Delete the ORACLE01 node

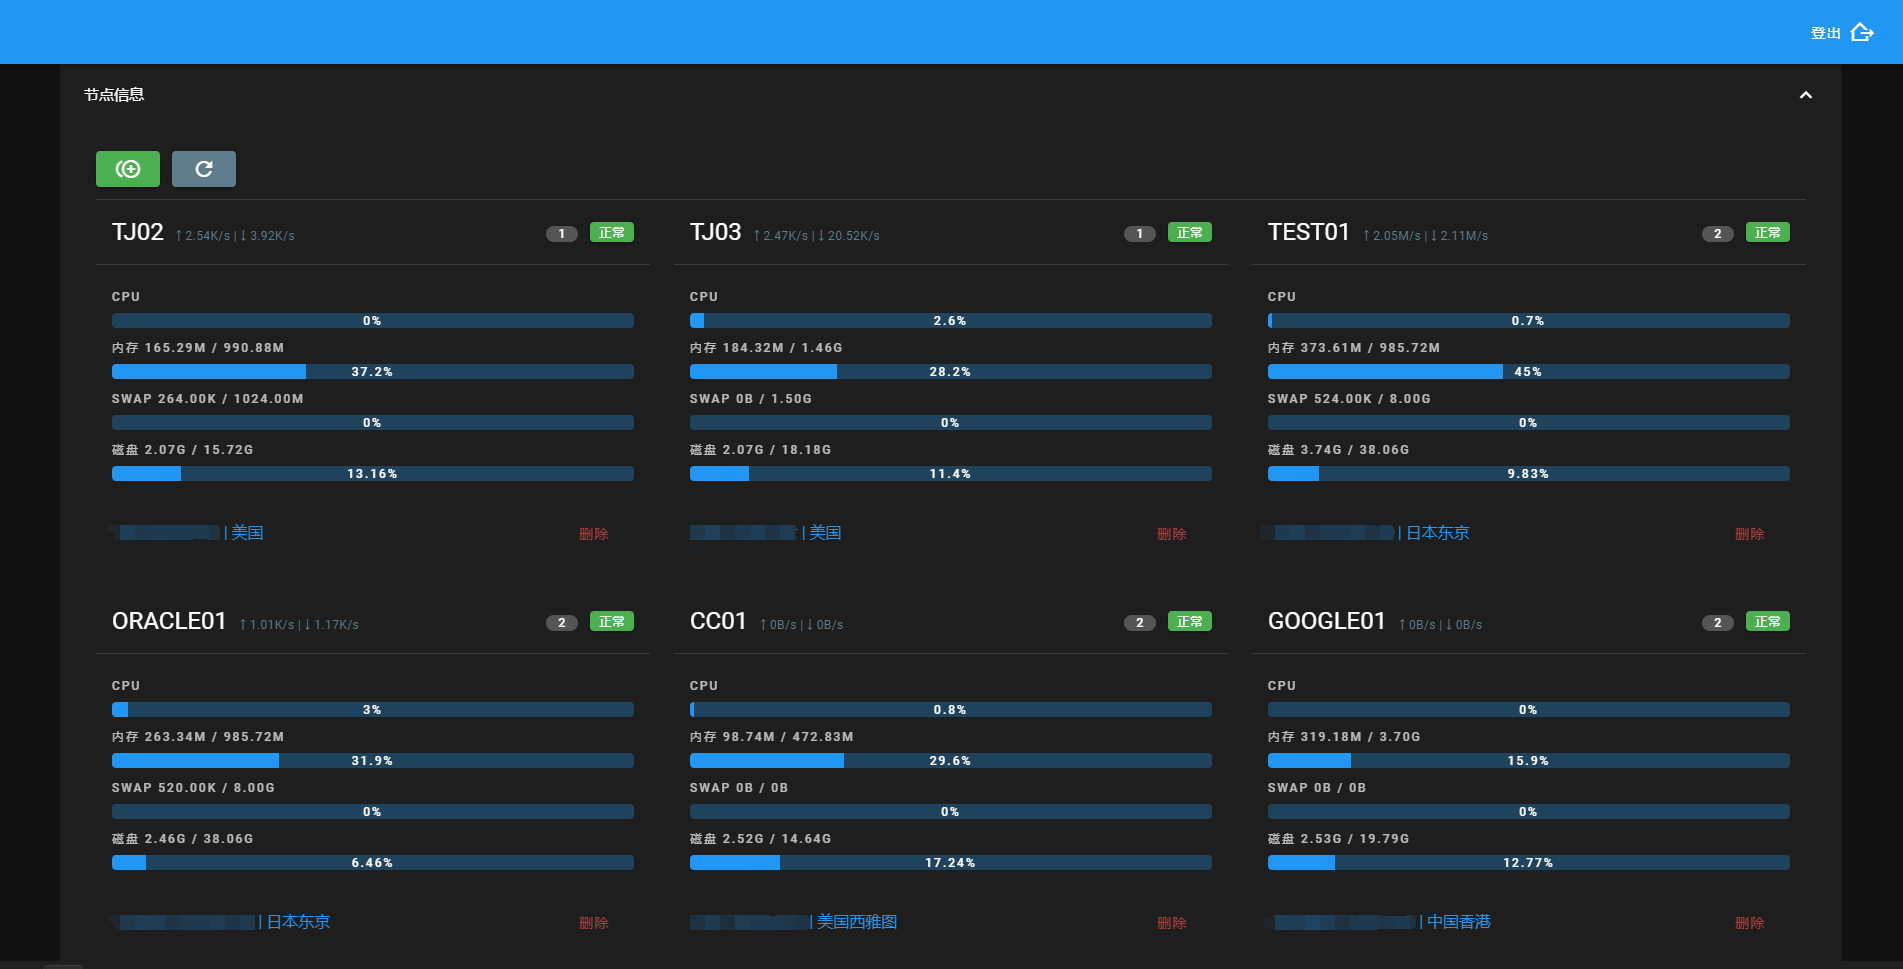[x=594, y=923]
